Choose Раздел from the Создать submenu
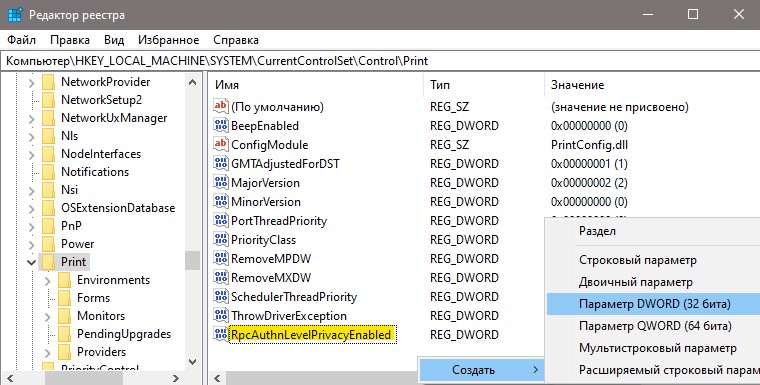 point(653,231)
